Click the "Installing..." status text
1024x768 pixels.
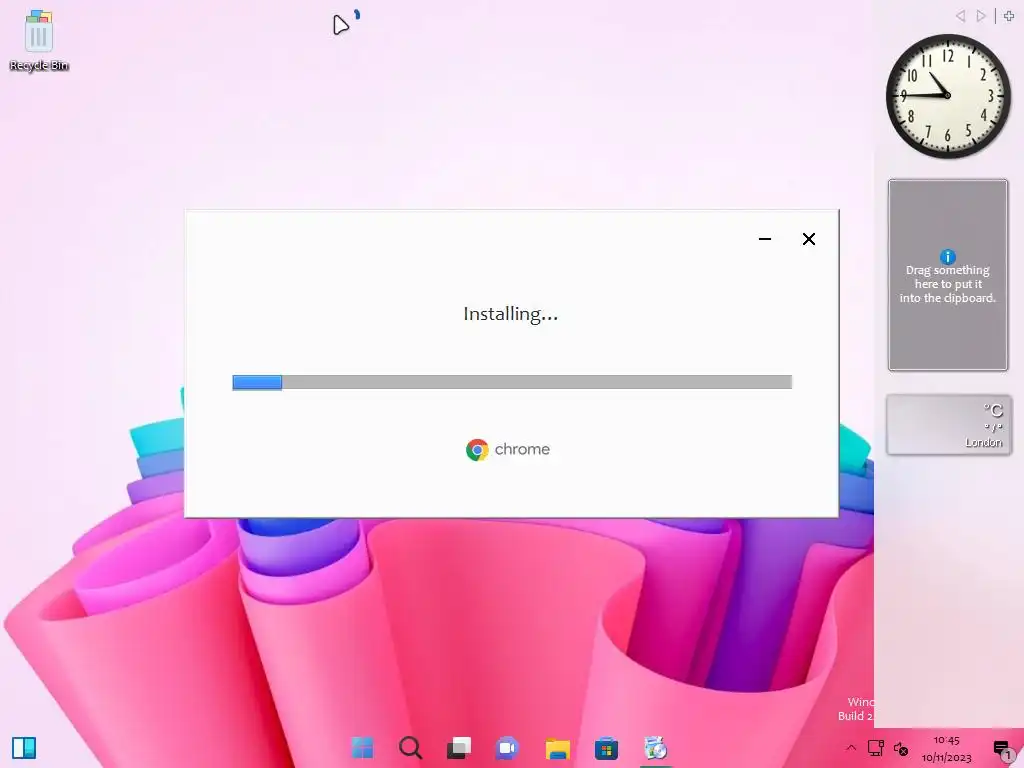click(x=511, y=314)
